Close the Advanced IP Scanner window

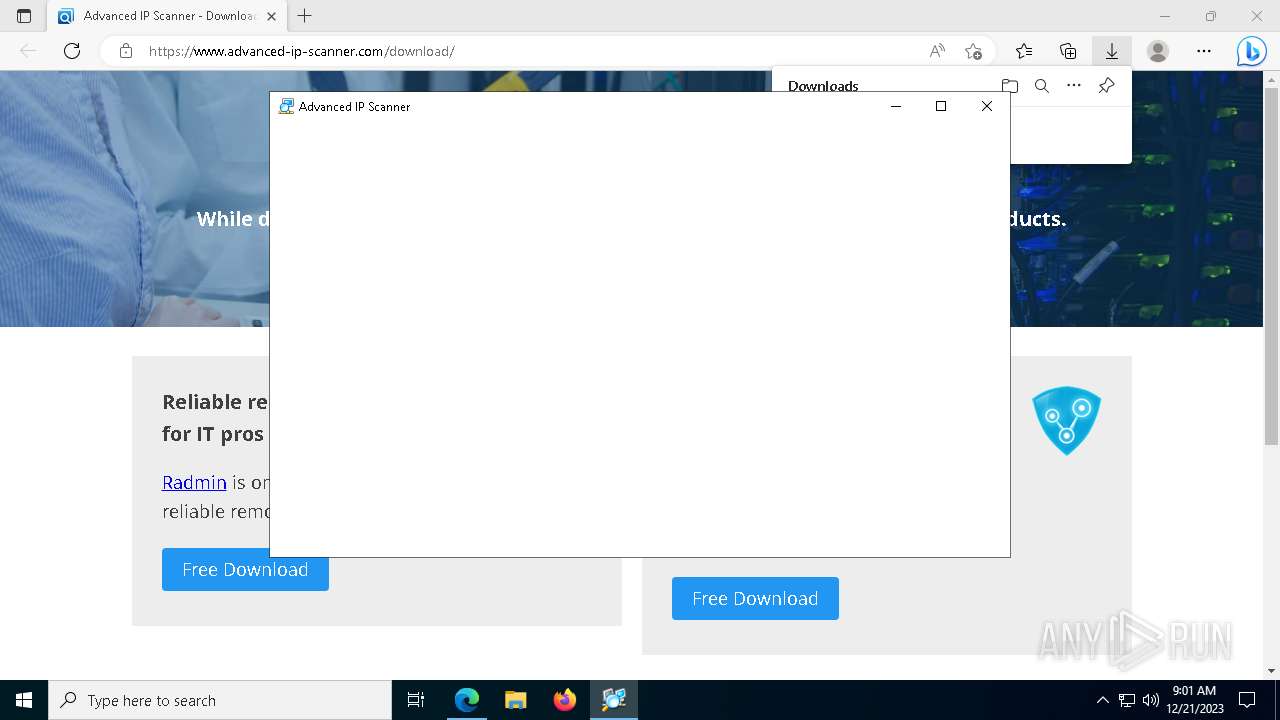coord(987,106)
